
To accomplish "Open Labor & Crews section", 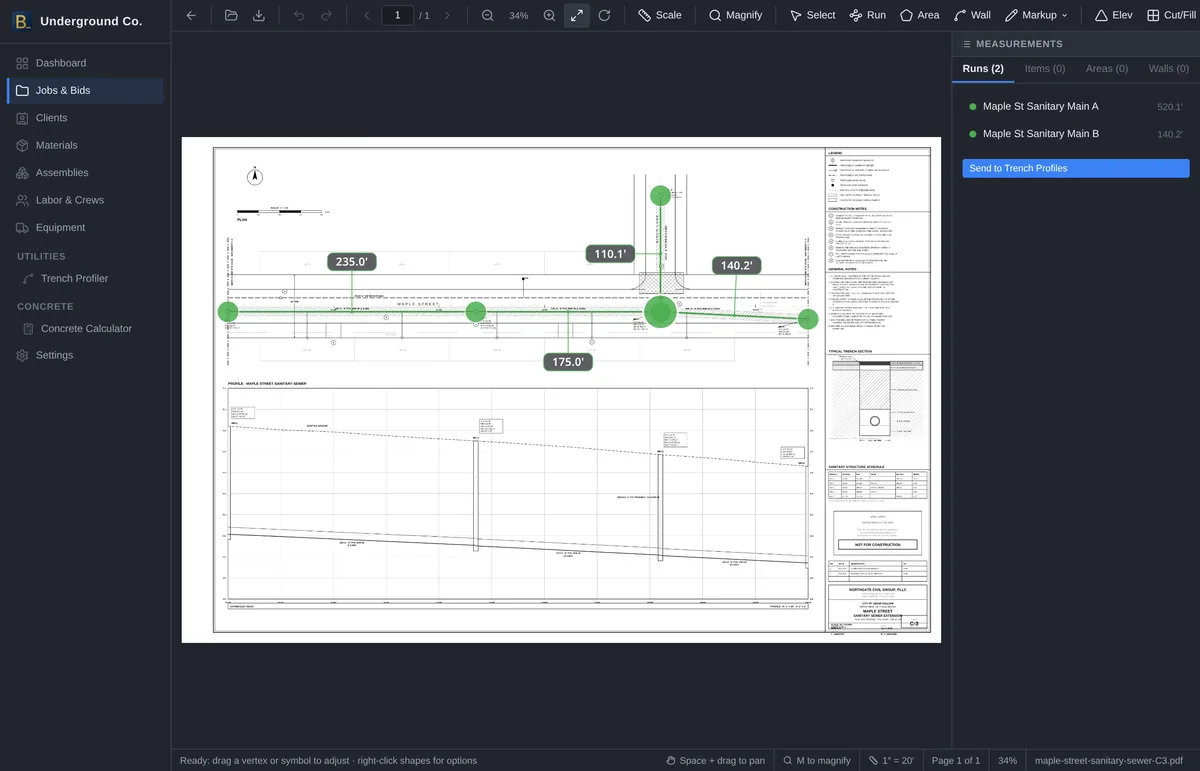I will [85, 200].
